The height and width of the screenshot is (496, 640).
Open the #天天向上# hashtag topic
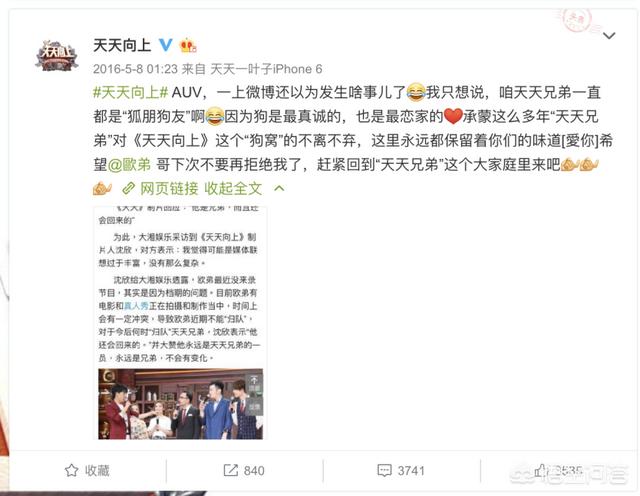tap(131, 92)
